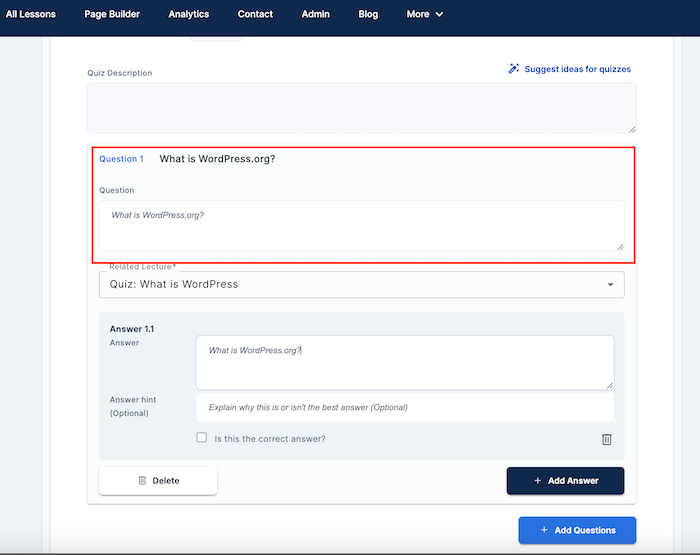Viewport: 700px width, 555px height.
Task: Click the Answer hint input field
Action: 405,407
